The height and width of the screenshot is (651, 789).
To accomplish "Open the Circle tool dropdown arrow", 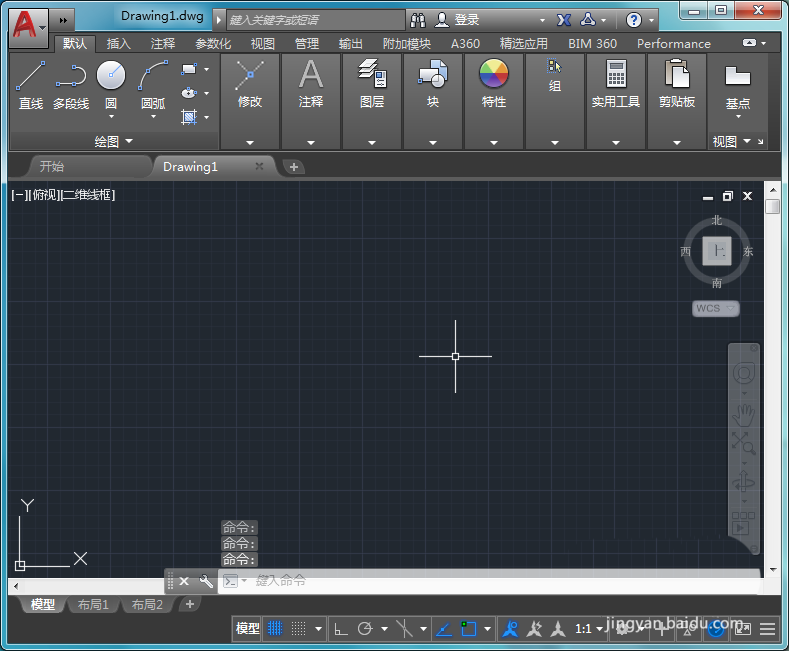I will (111, 117).
